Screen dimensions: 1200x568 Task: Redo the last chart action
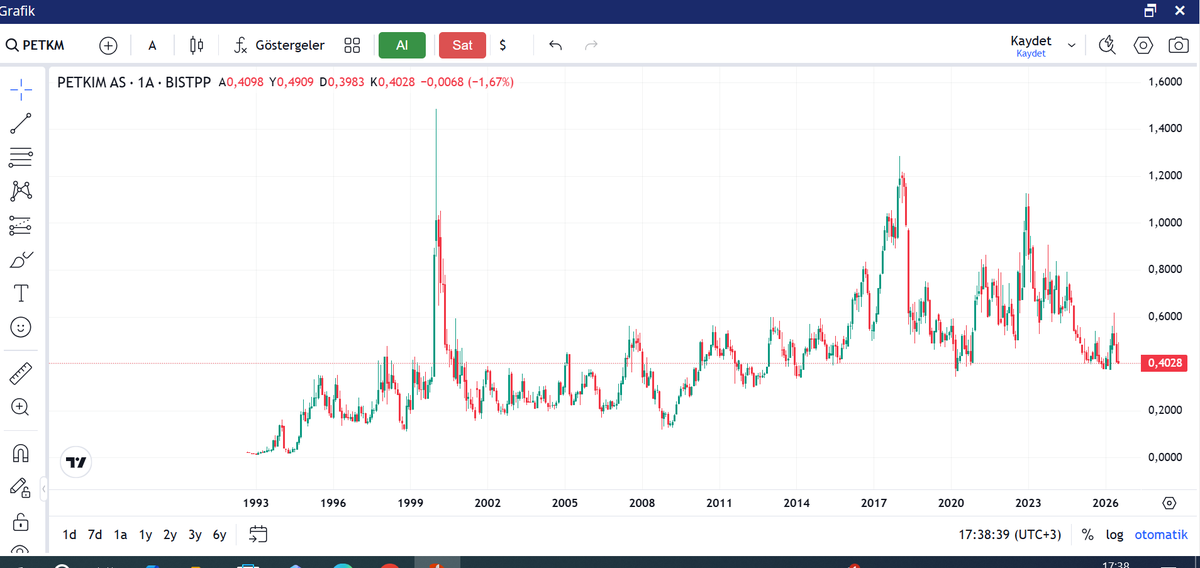point(591,45)
